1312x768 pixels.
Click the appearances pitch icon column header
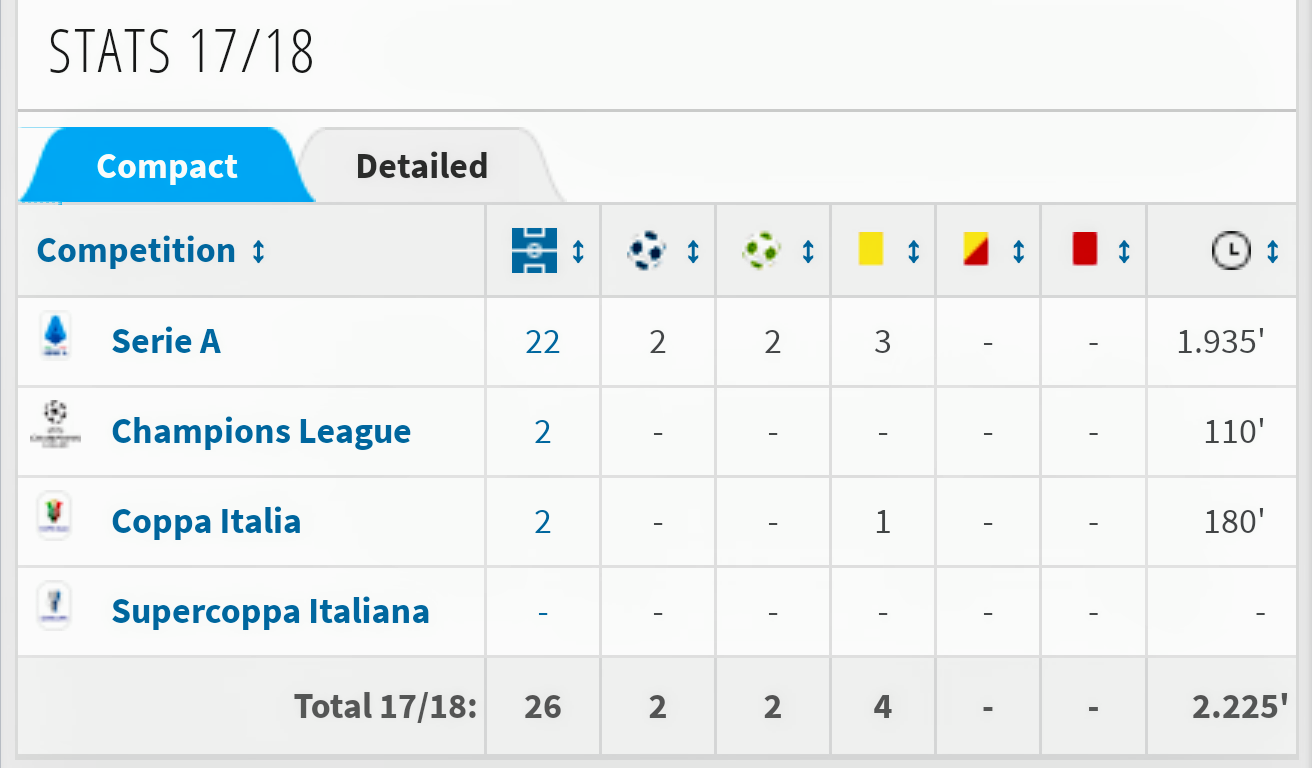click(533, 250)
